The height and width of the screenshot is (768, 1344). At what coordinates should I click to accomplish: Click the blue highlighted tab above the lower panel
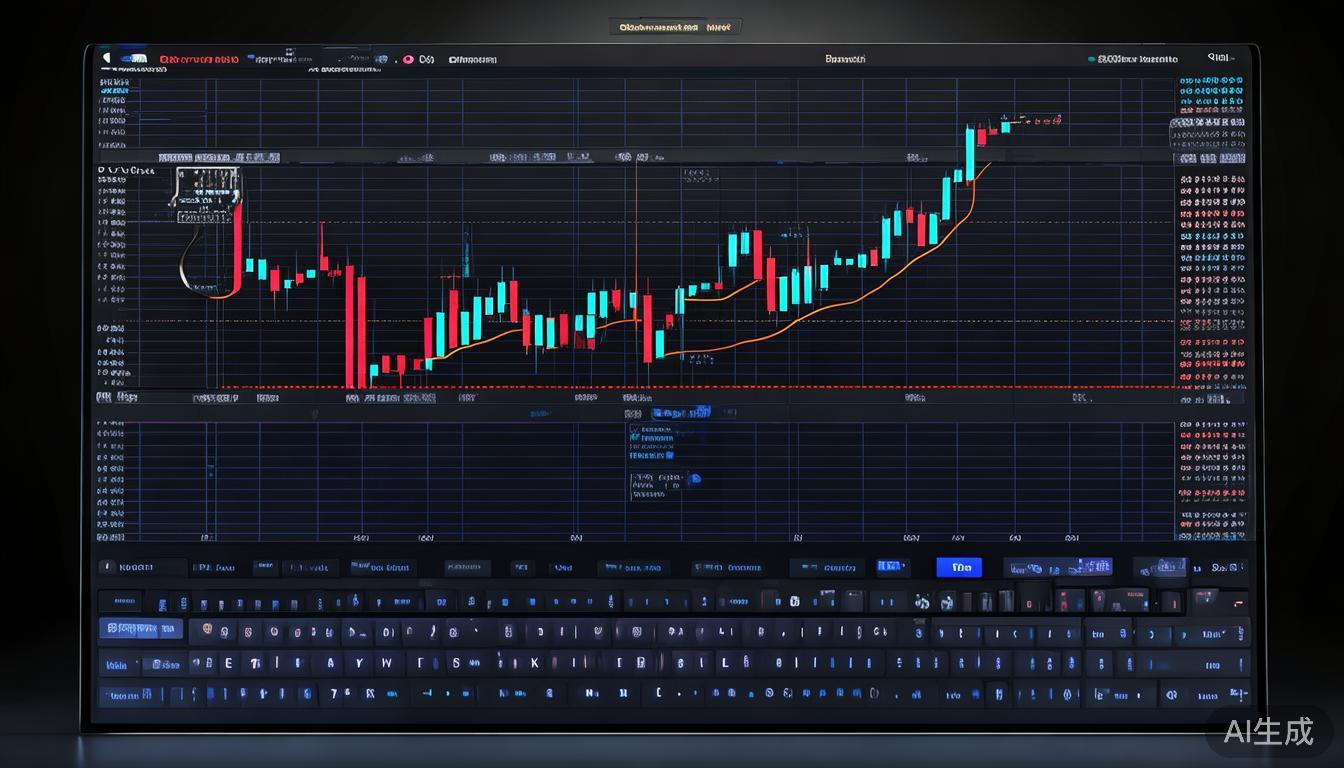(x=681, y=412)
